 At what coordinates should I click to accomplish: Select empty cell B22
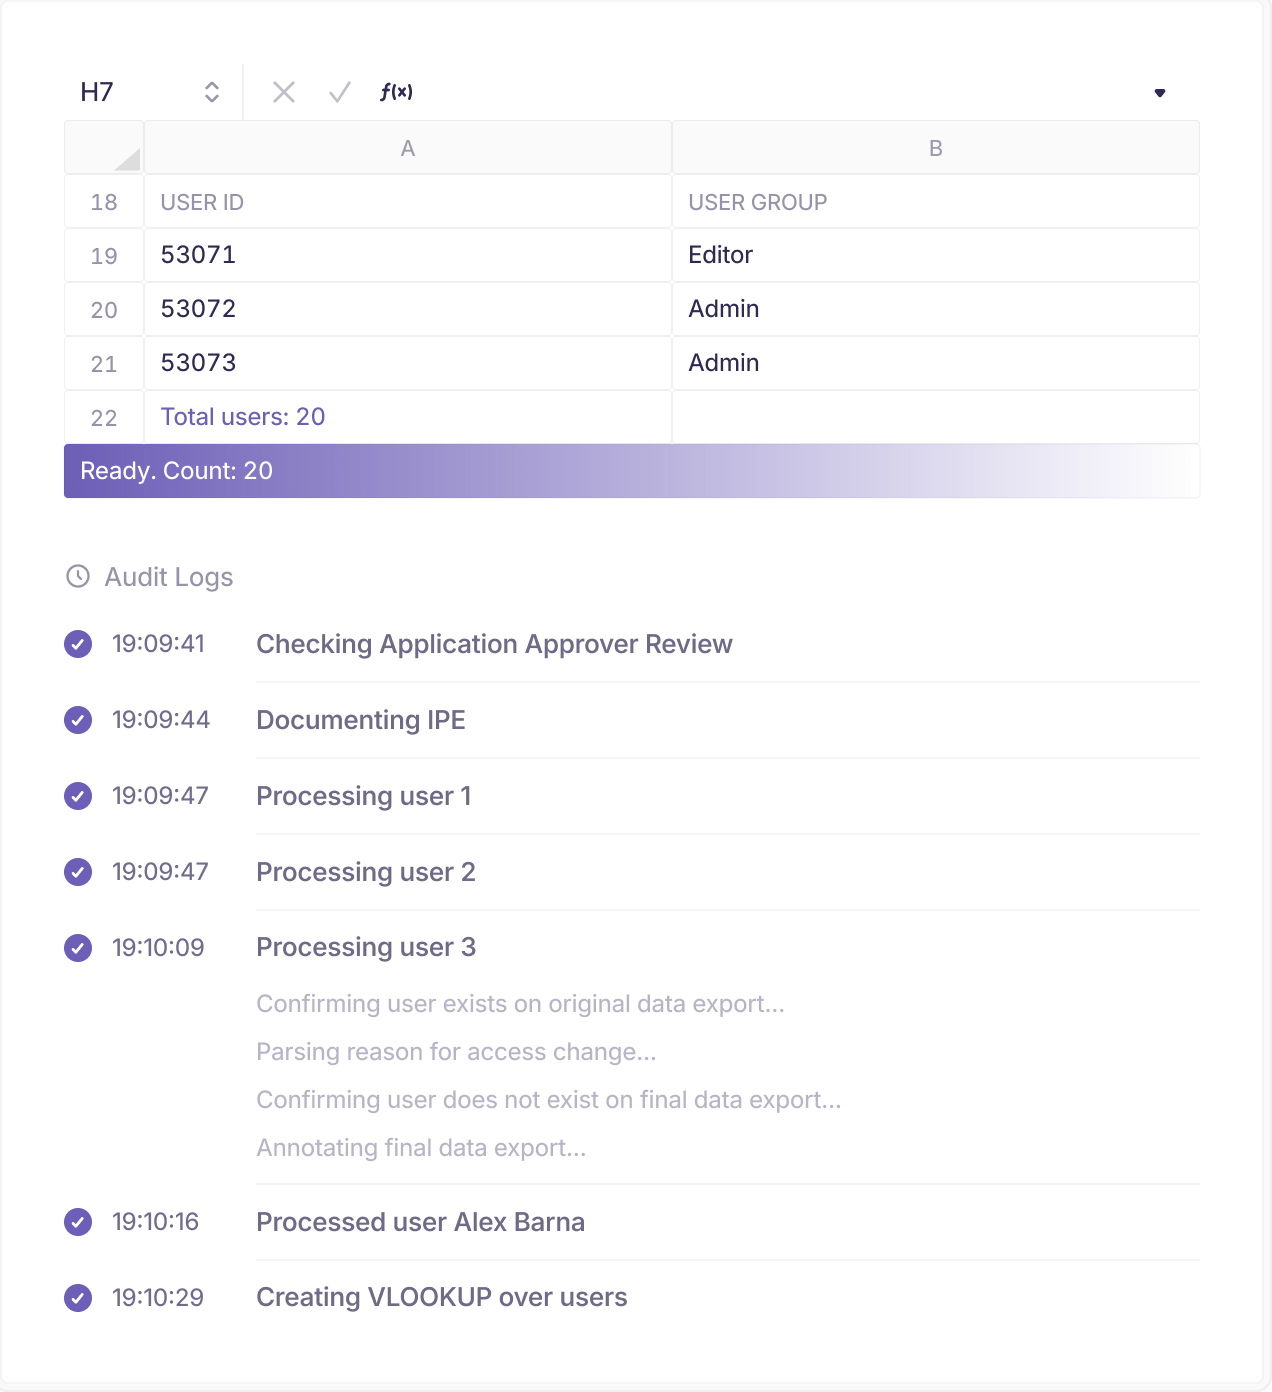pos(936,418)
